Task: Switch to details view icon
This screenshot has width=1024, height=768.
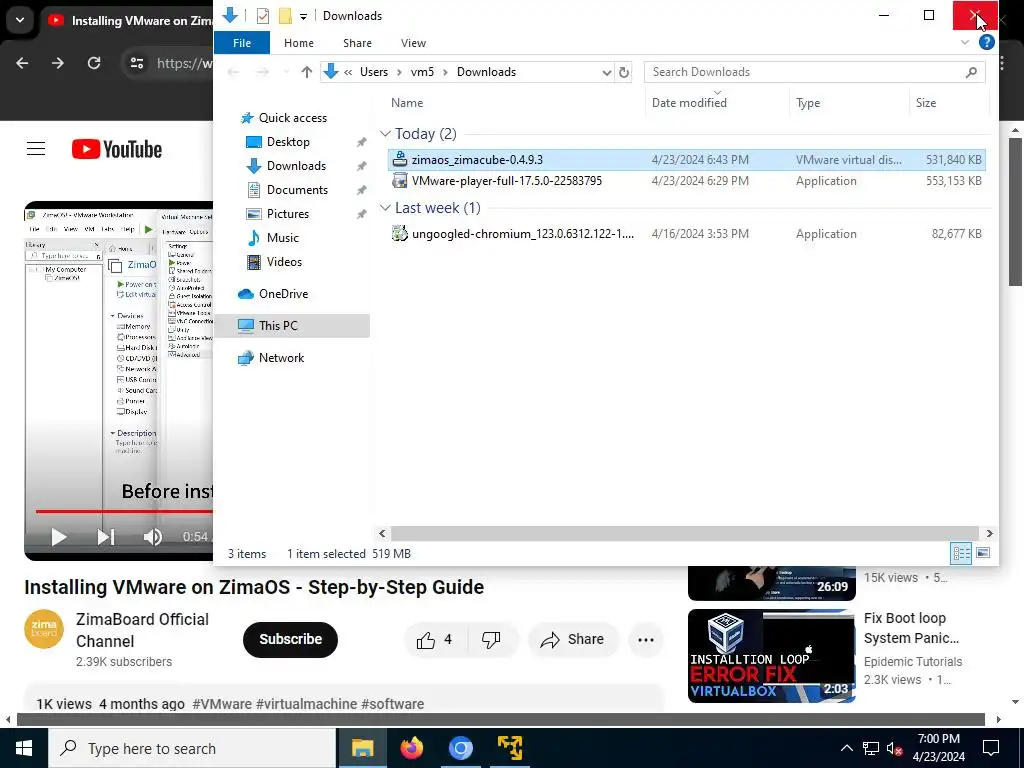Action: [x=961, y=554]
